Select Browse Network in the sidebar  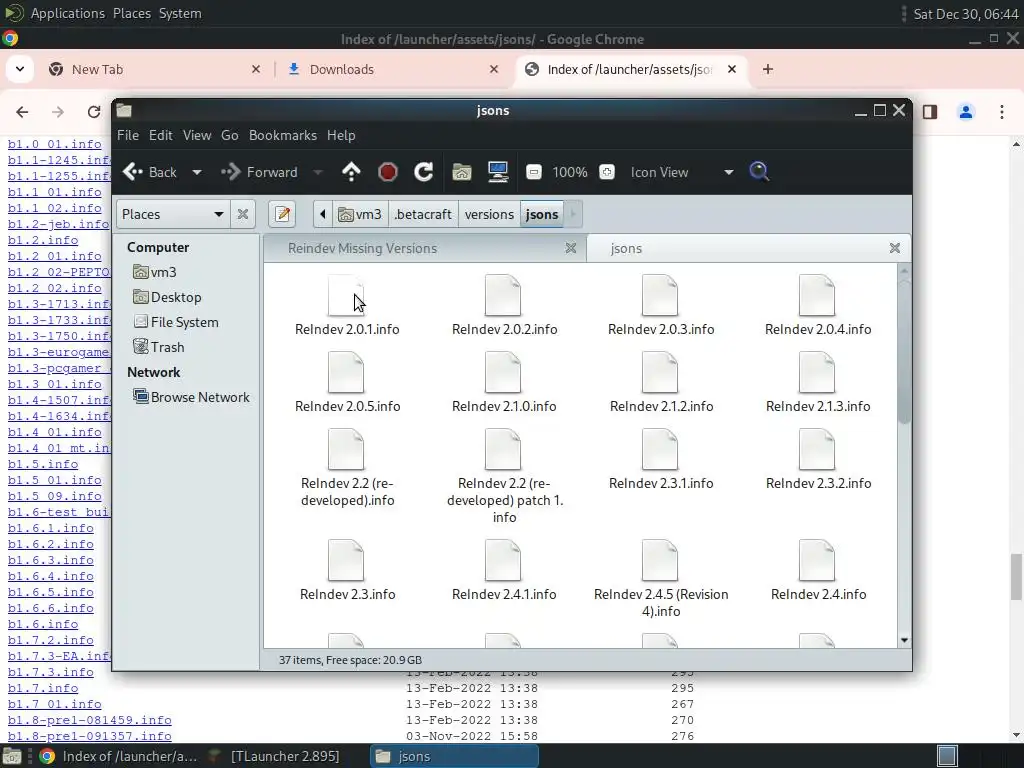191,397
